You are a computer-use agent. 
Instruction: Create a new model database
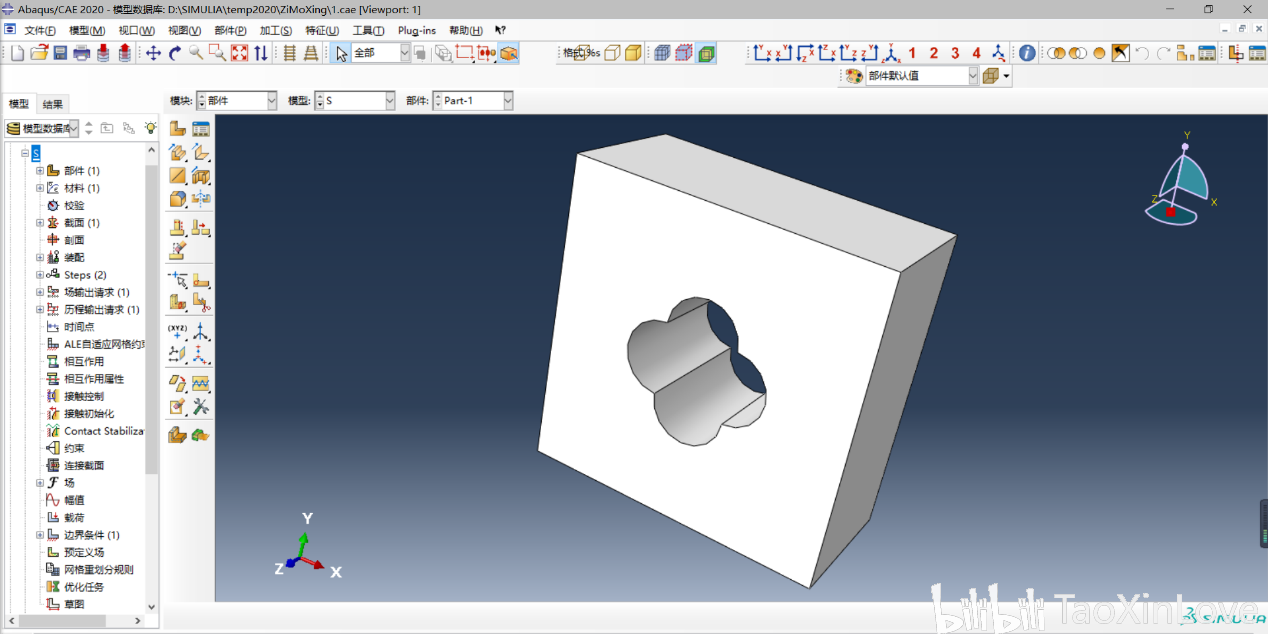click(17, 53)
